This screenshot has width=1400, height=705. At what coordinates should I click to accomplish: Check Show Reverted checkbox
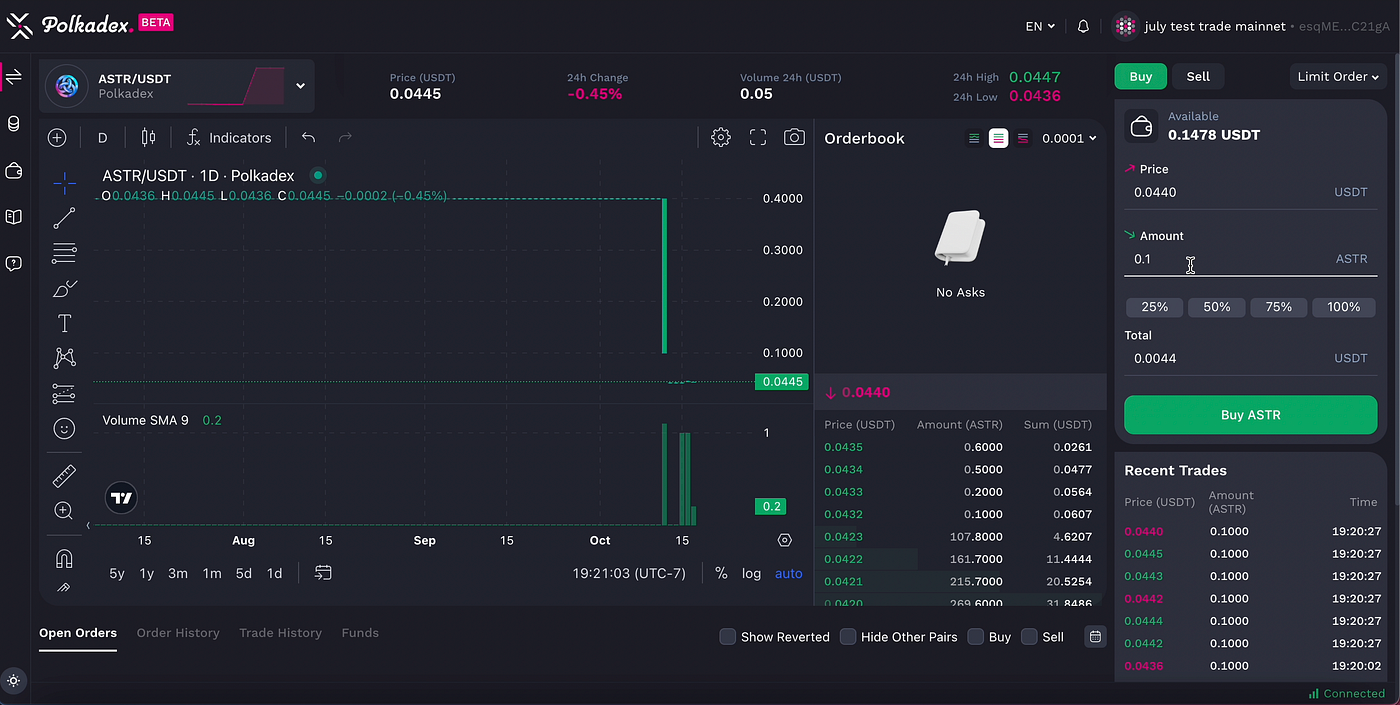pyautogui.click(x=728, y=637)
